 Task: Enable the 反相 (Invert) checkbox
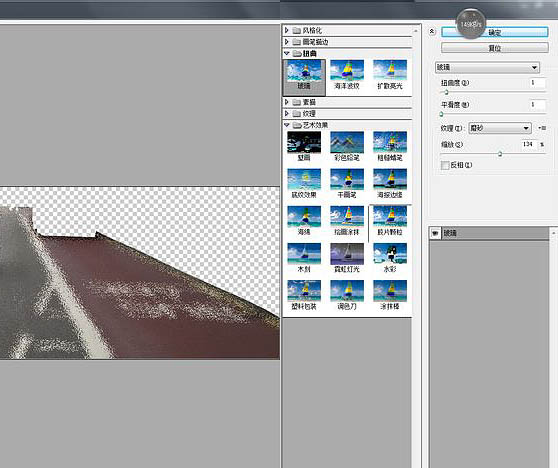(445, 165)
